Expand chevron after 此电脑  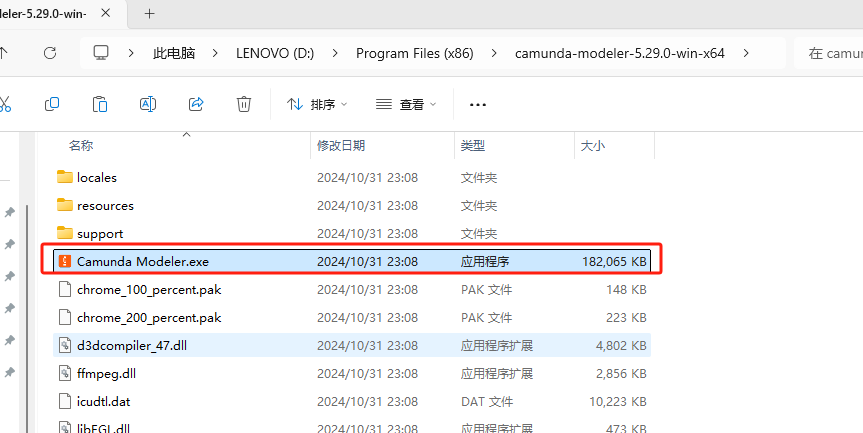[215, 53]
